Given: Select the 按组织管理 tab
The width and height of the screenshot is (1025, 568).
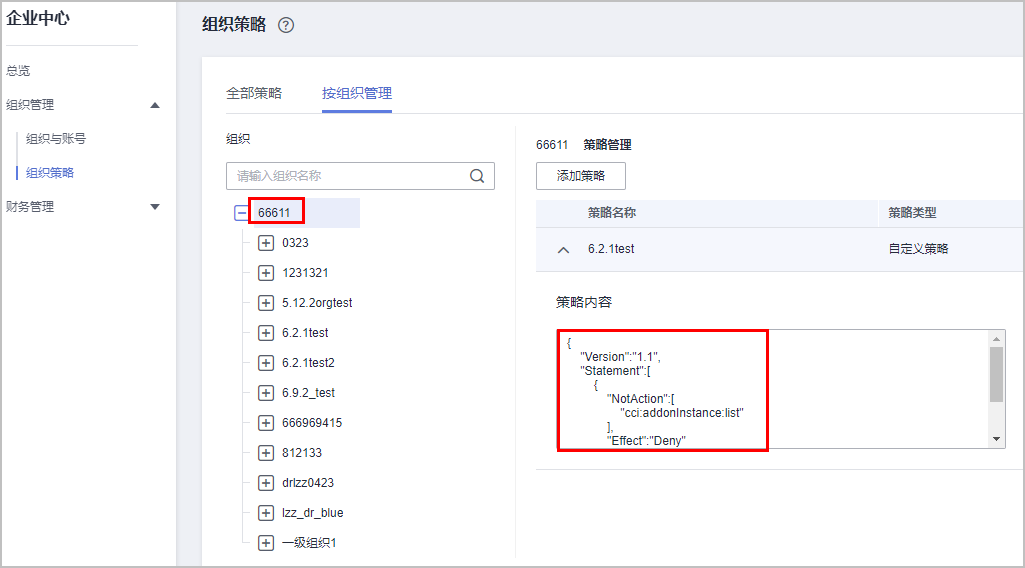Looking at the screenshot, I should coord(357,93).
